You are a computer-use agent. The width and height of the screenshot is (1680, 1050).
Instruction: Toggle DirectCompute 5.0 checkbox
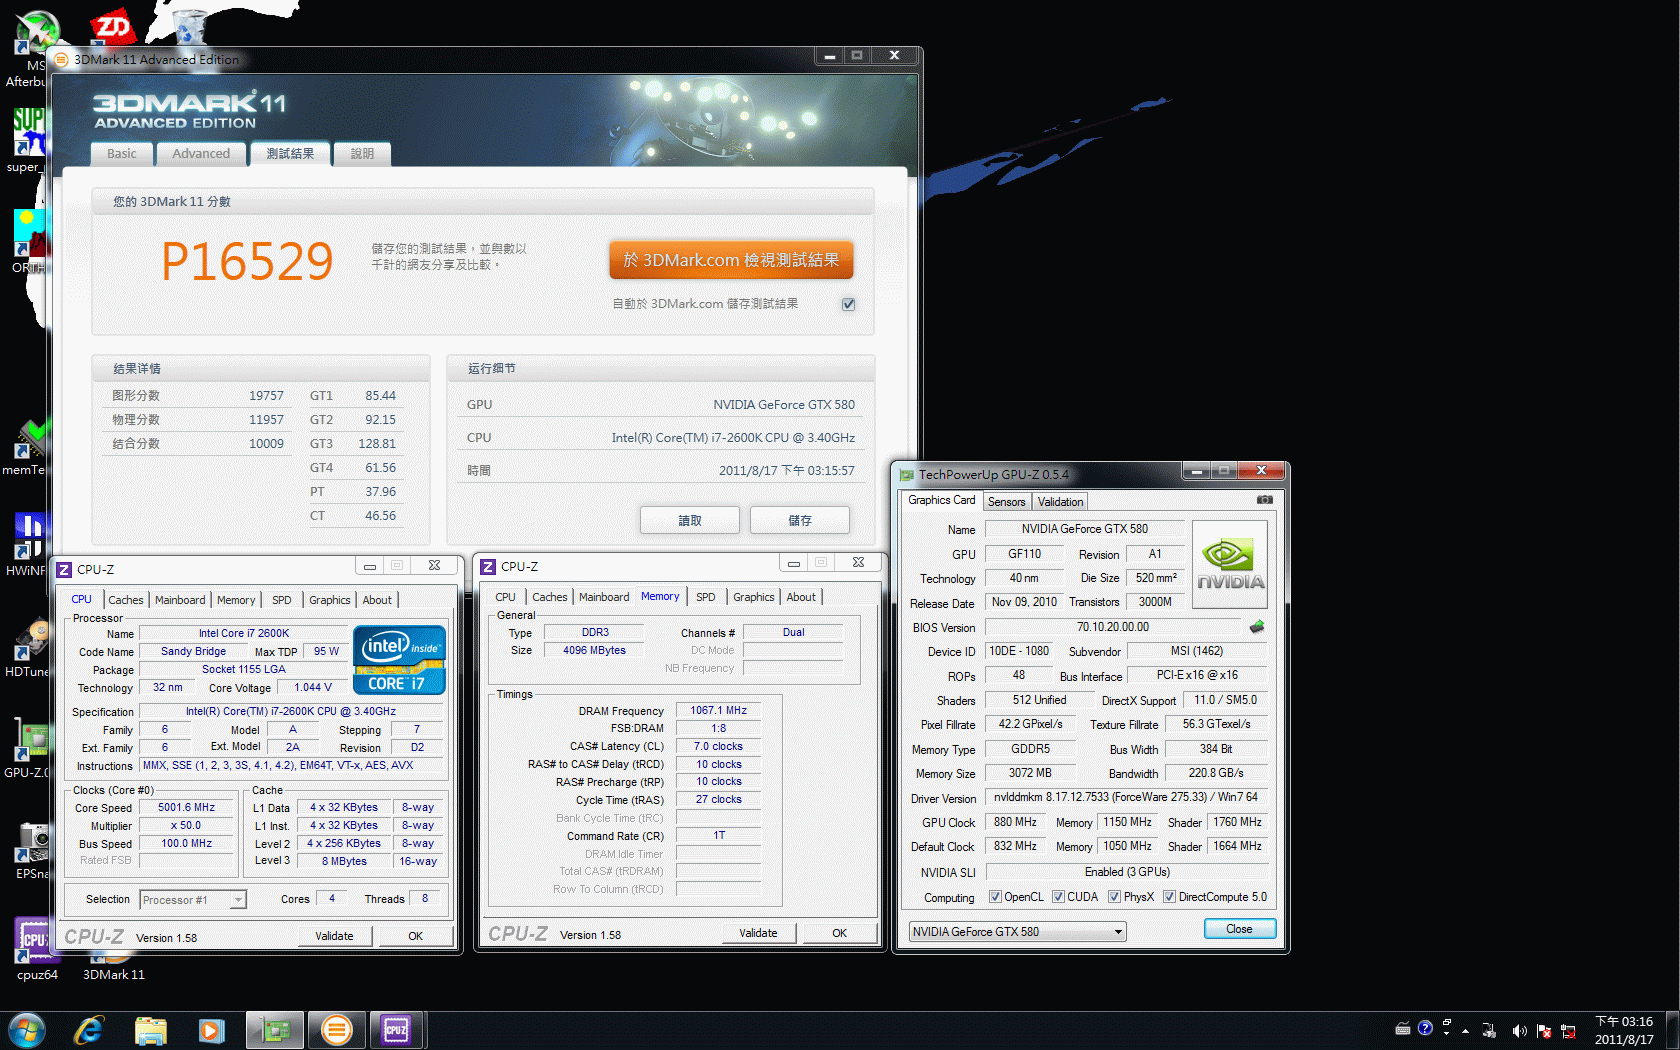1169,897
